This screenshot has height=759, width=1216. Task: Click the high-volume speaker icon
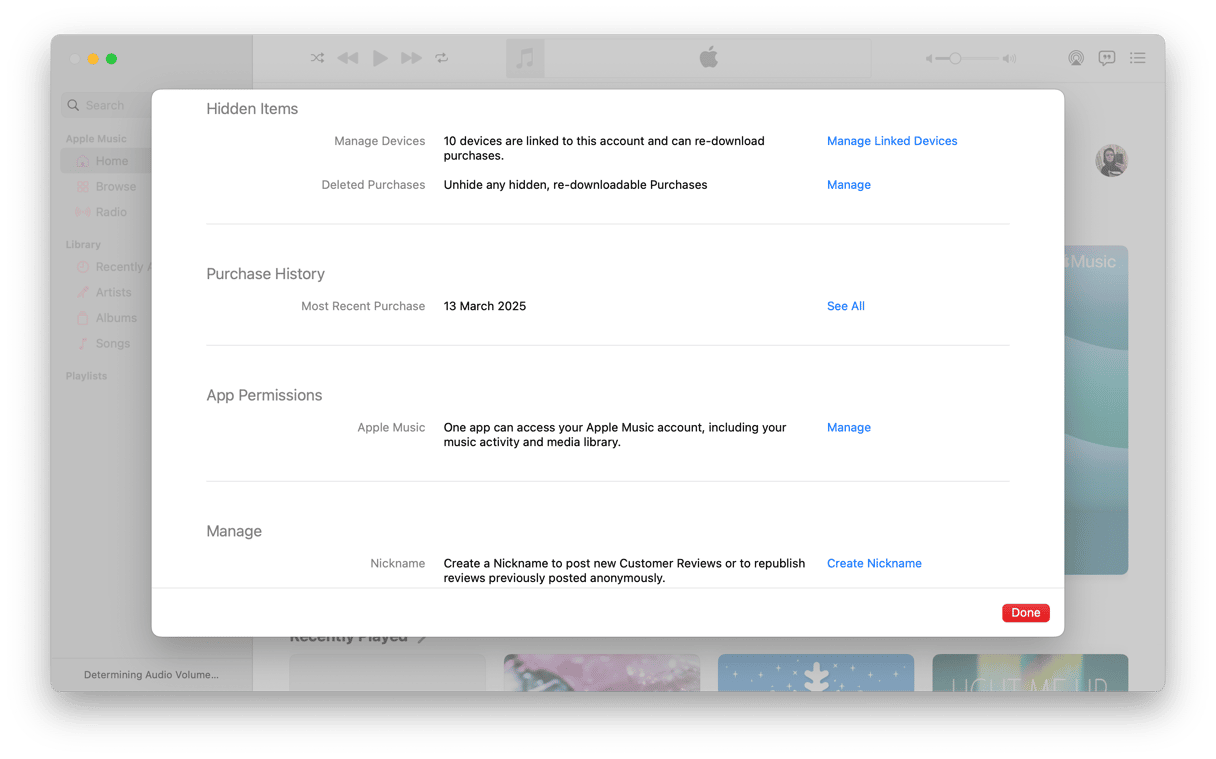click(x=1009, y=59)
